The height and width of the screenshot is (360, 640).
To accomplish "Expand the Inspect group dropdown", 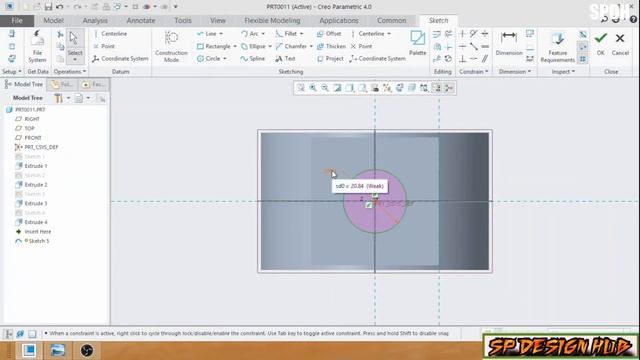I will click(x=563, y=71).
